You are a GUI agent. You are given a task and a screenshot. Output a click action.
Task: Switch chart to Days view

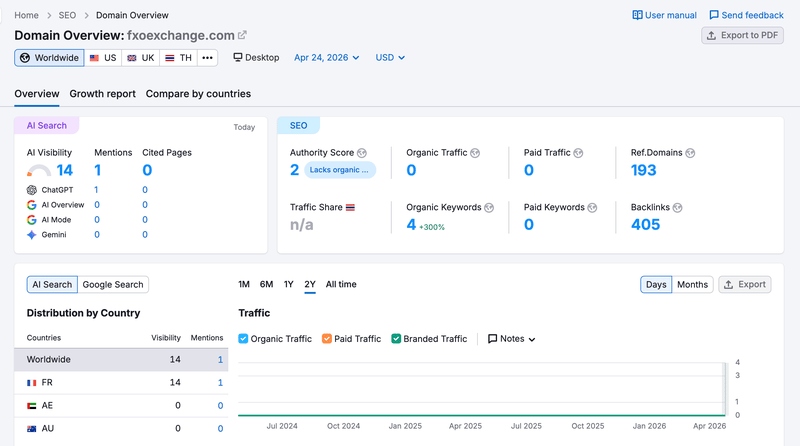pos(656,285)
